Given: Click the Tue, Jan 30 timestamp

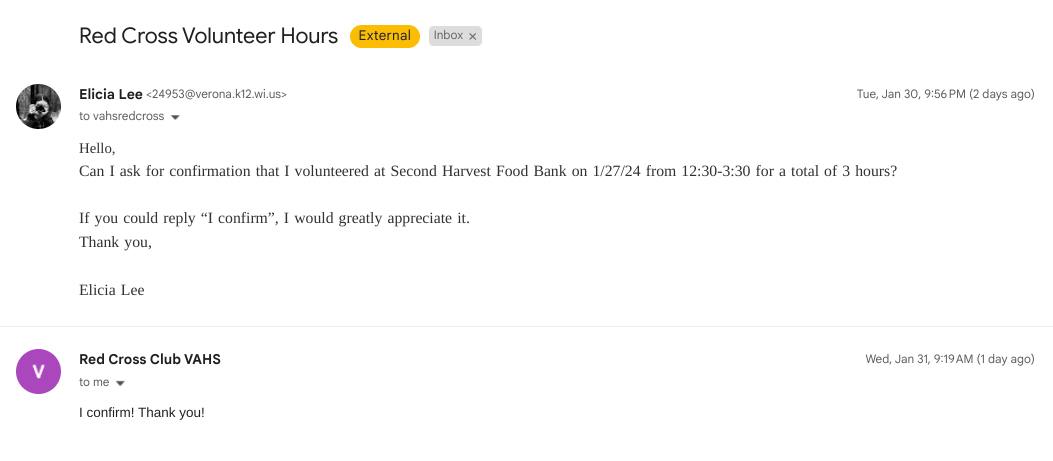Looking at the screenshot, I should pos(945,94).
